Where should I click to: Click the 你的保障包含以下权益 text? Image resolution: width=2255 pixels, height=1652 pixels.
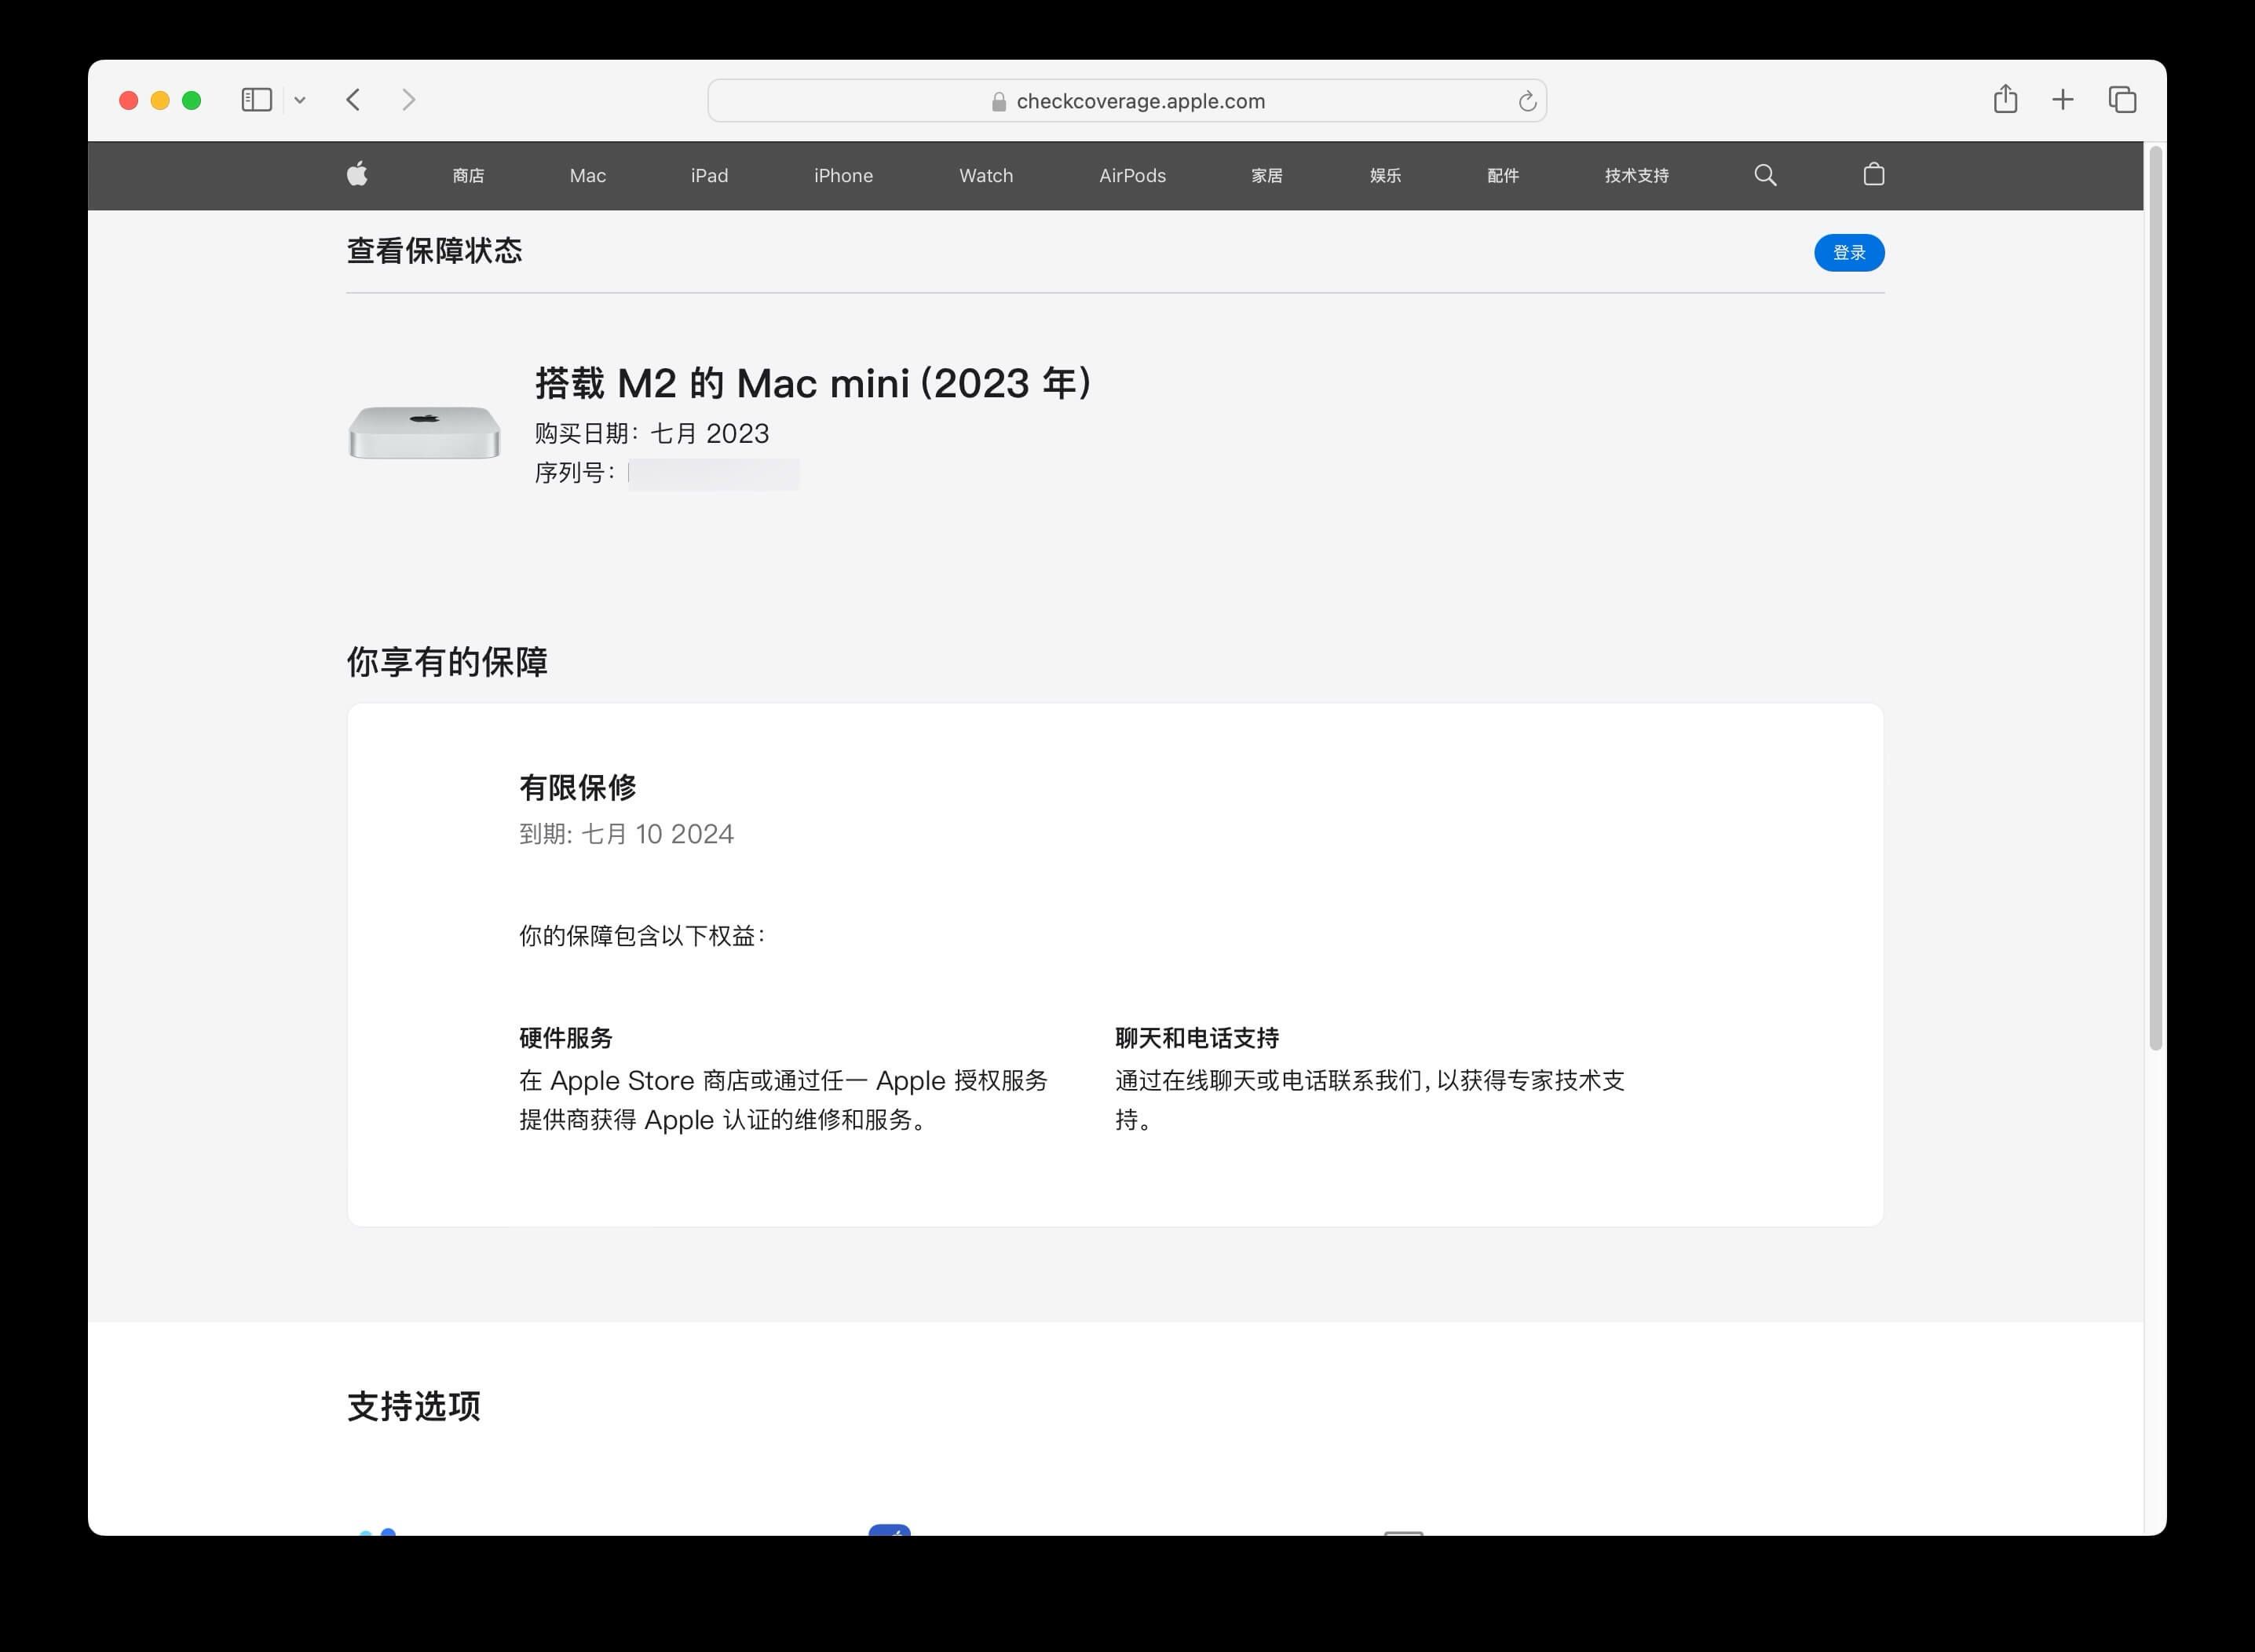pyautogui.click(x=642, y=936)
